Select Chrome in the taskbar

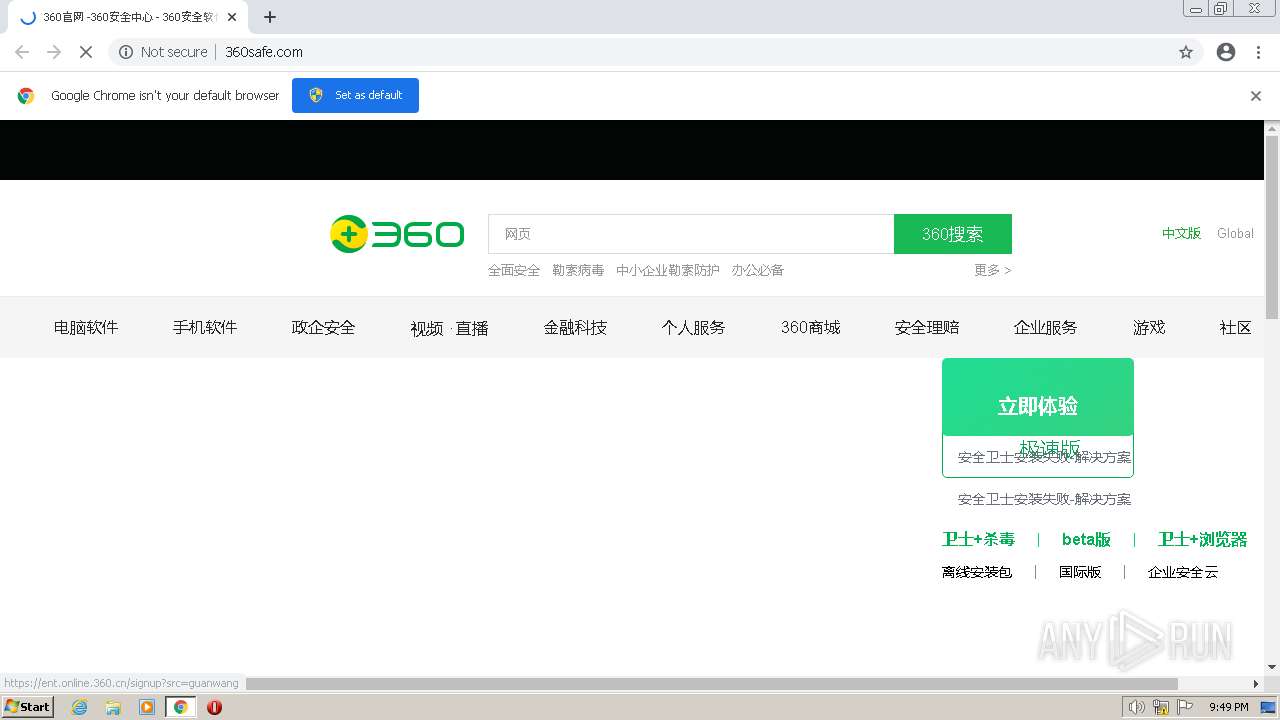(x=180, y=707)
